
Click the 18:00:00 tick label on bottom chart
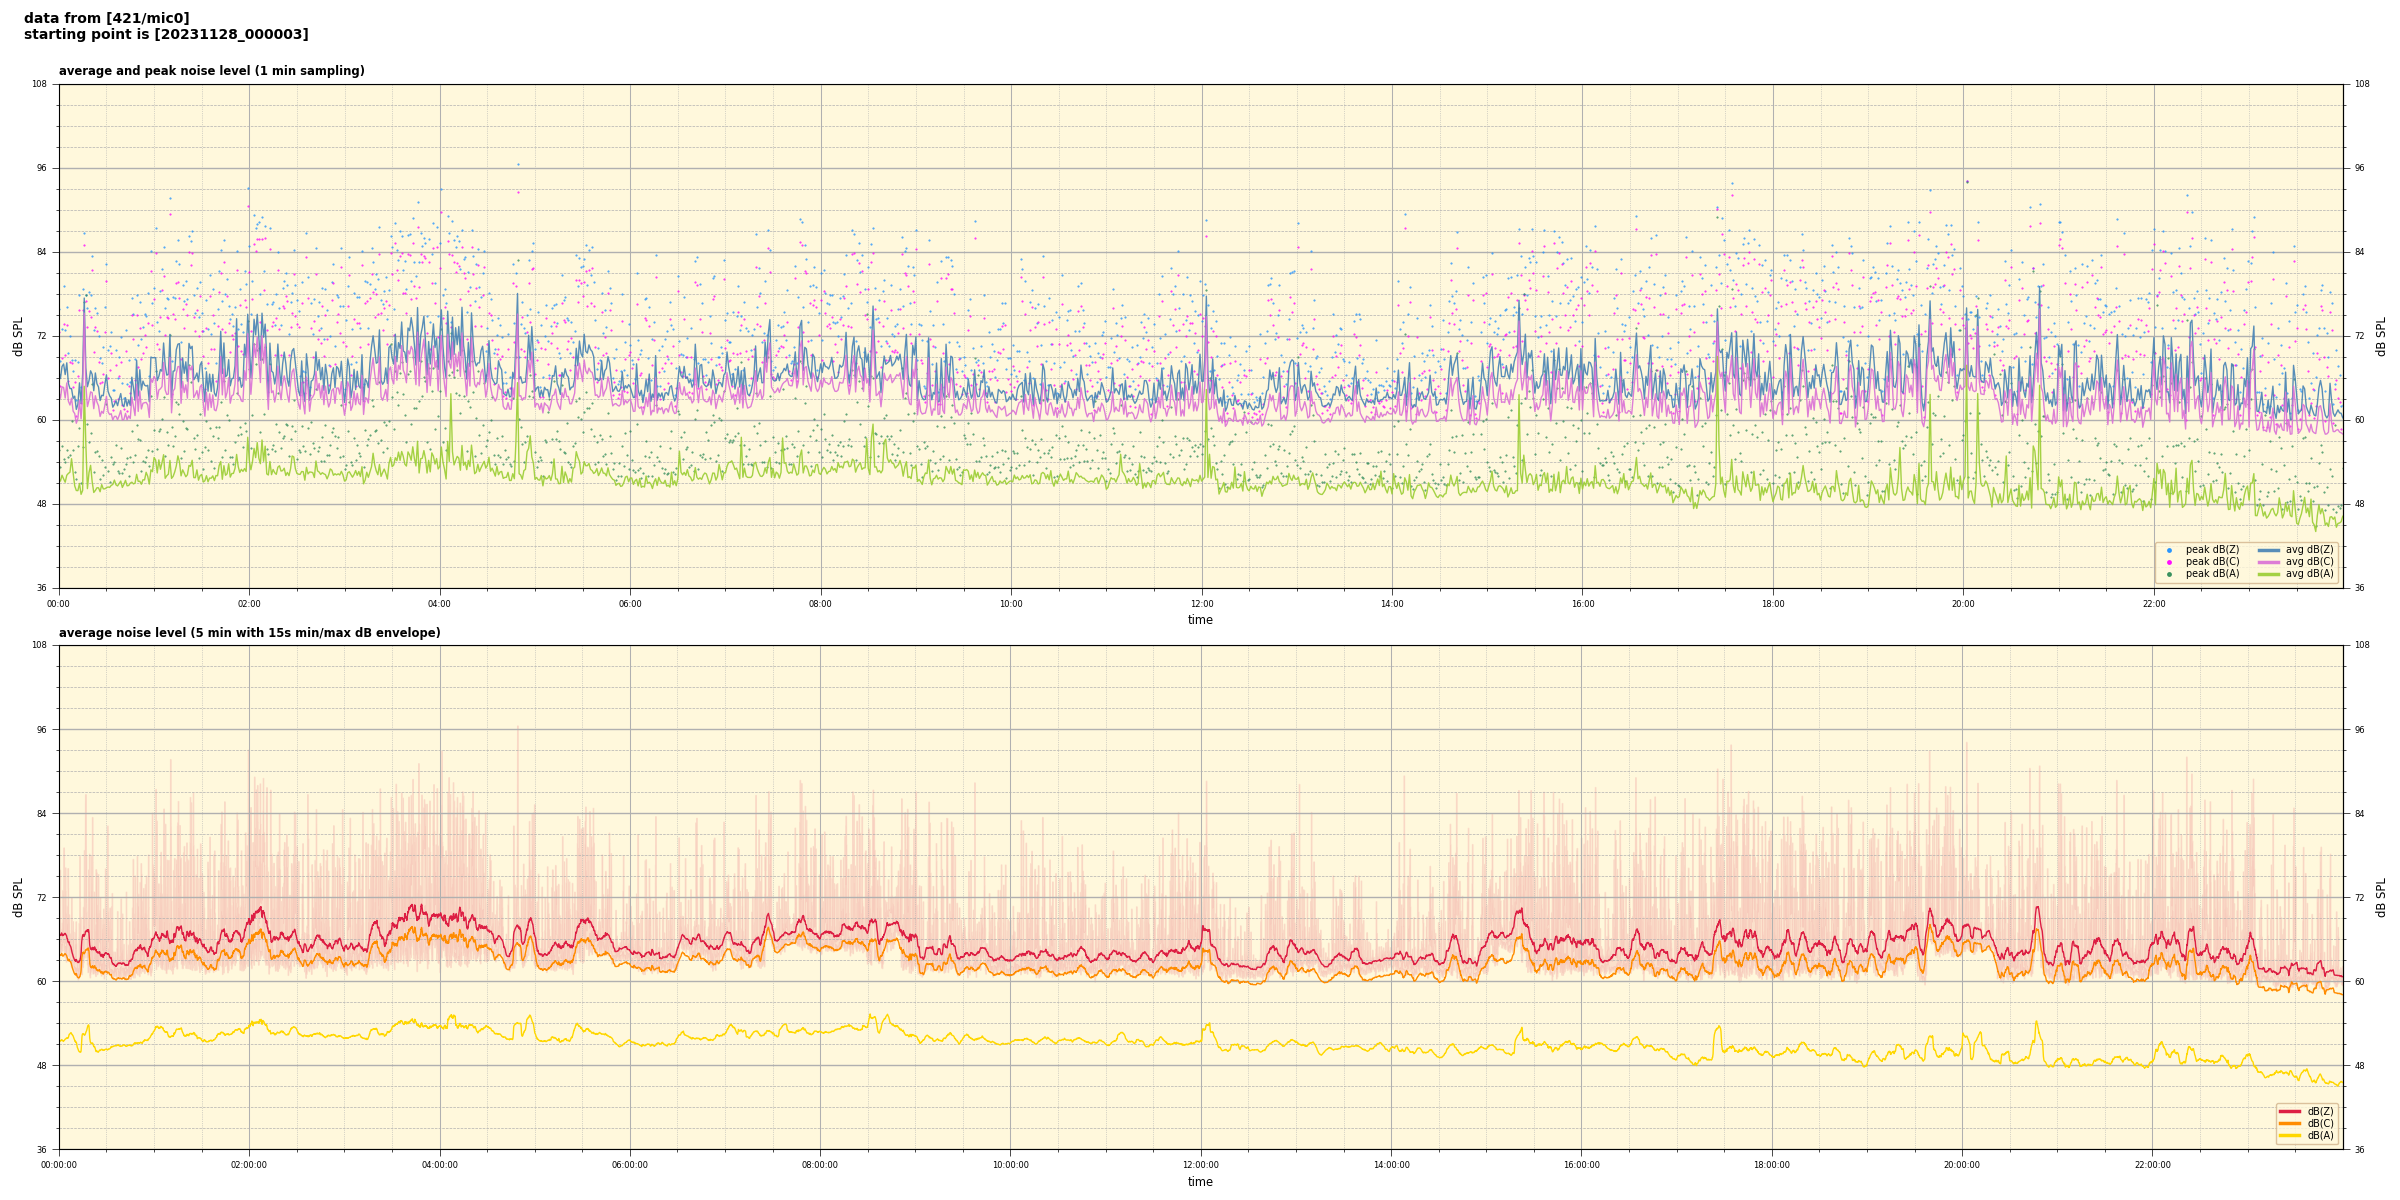1772,1165
